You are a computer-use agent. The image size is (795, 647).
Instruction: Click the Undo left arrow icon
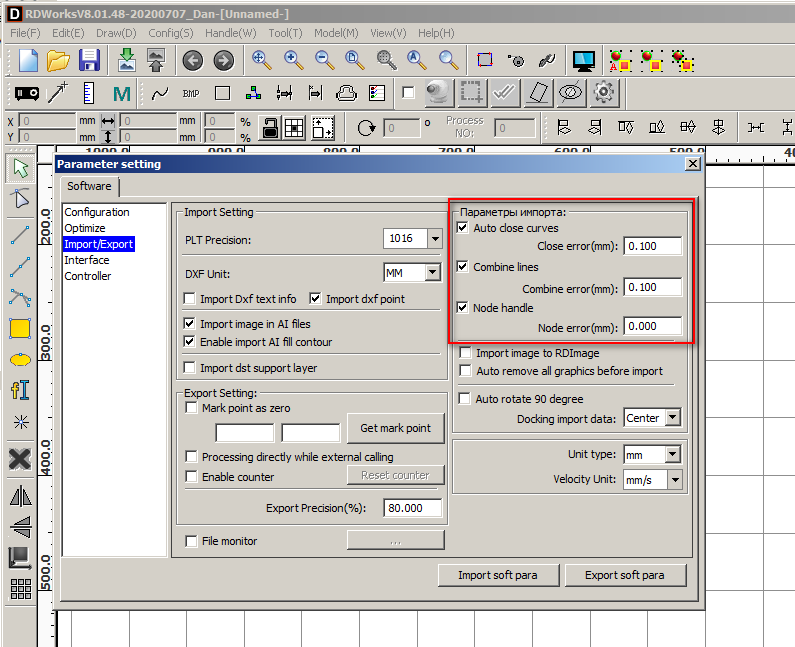coord(192,60)
